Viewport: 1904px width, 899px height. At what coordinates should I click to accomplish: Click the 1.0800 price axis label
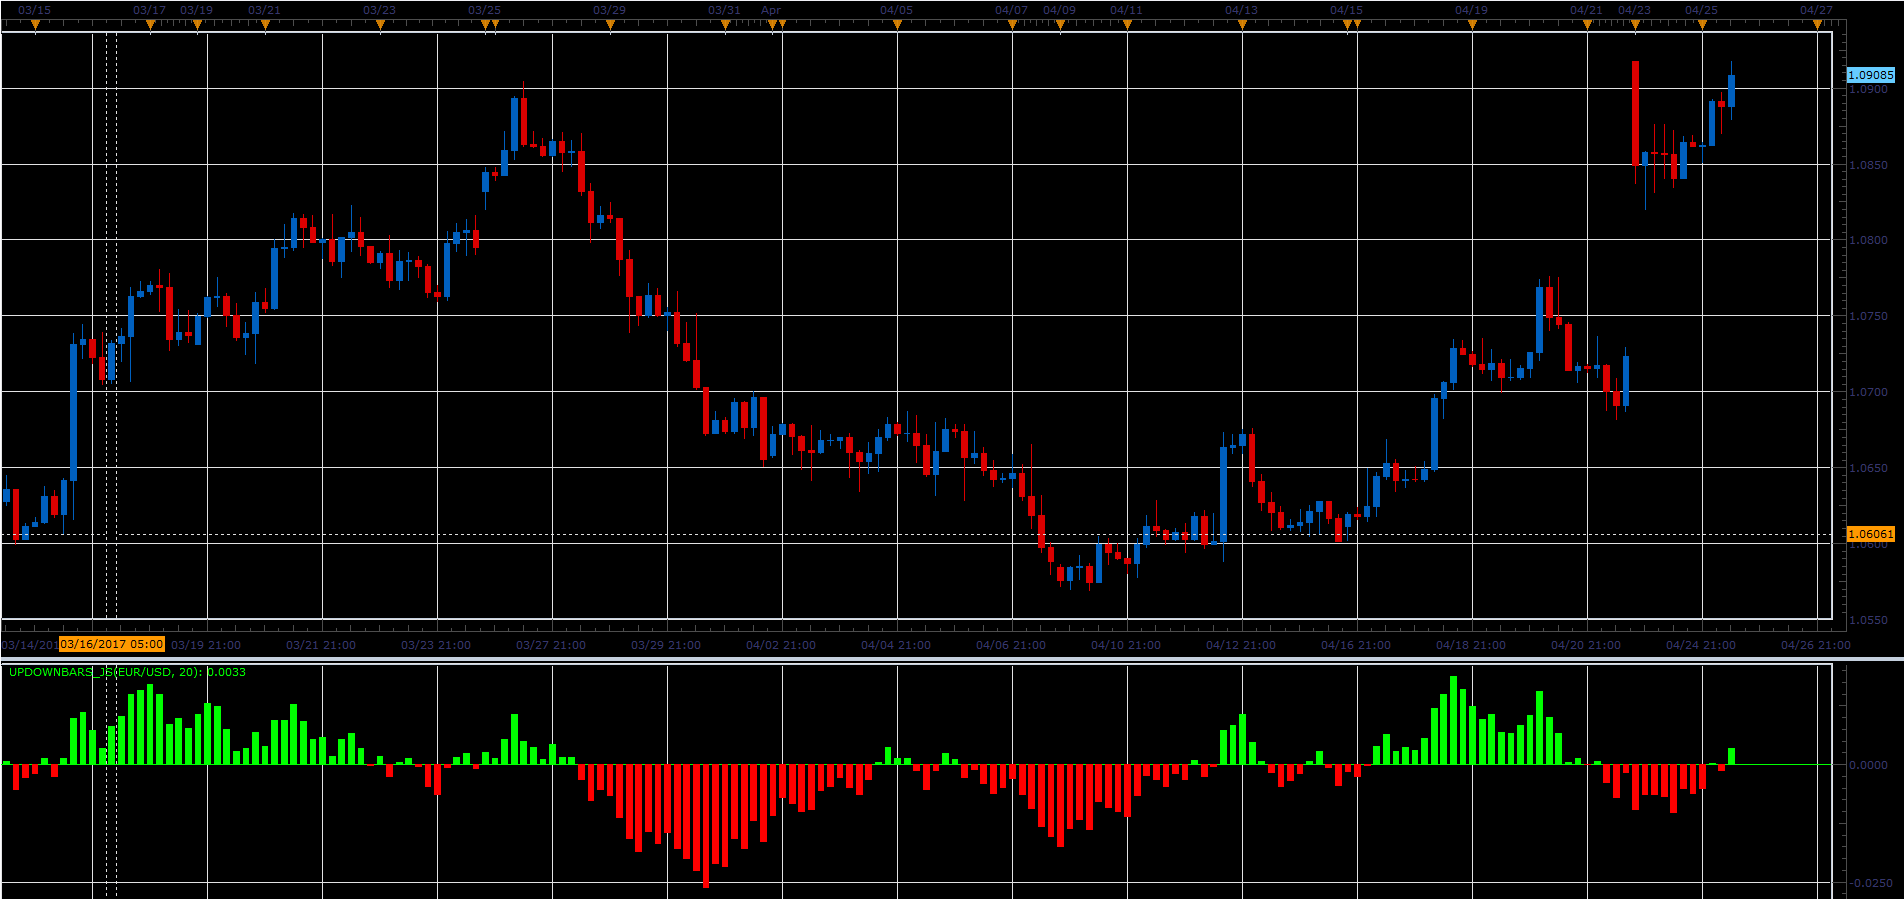pos(1869,240)
